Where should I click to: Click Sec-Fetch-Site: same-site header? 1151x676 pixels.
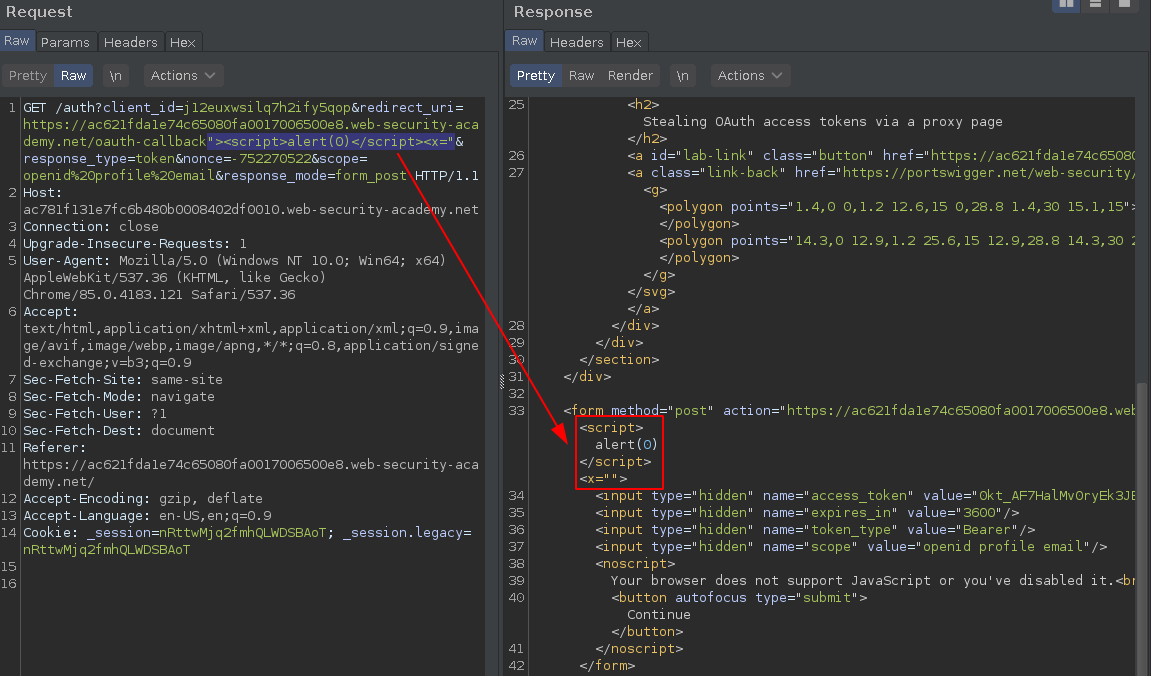point(123,379)
